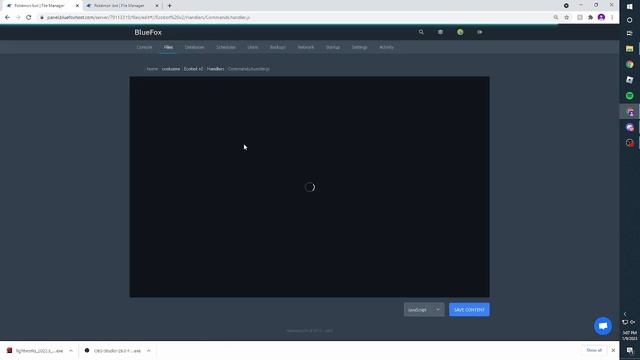Open a new browser tab with plus

(169, 6)
